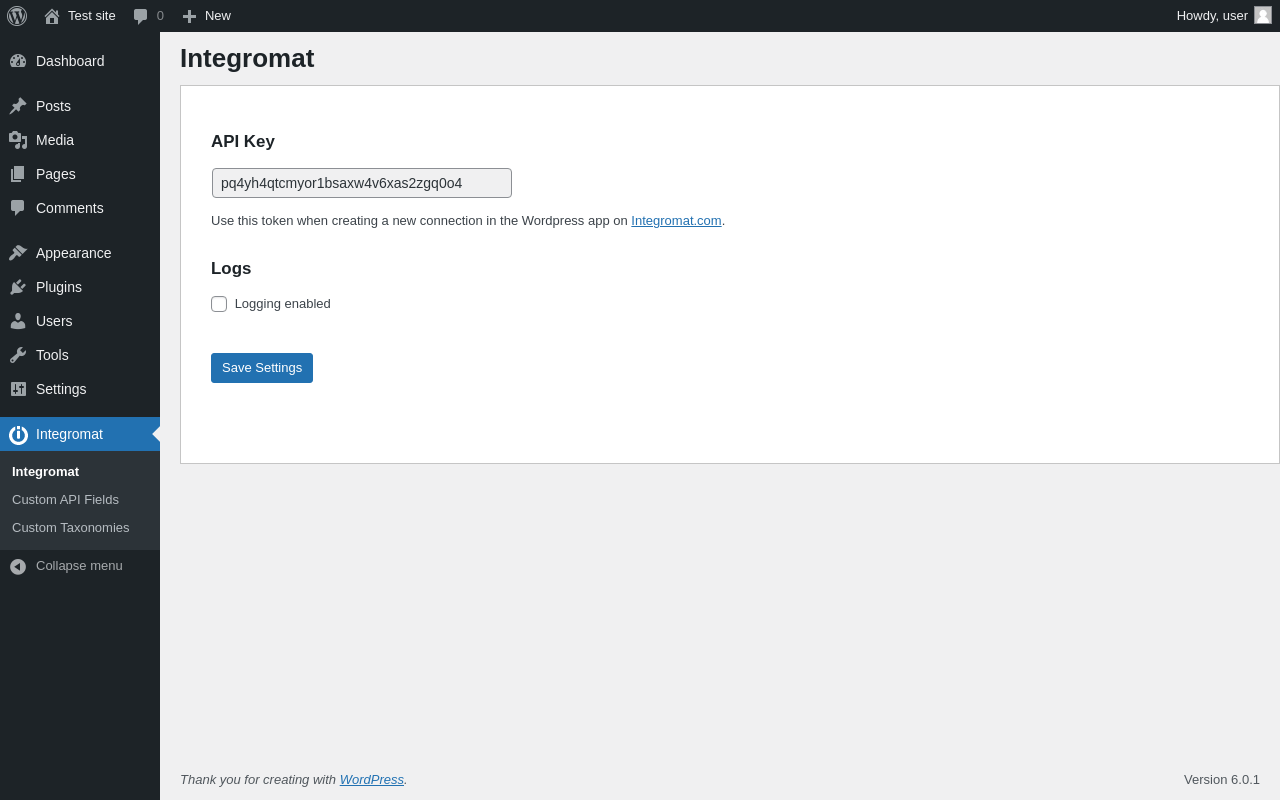Open the WordPress footer link

372,780
